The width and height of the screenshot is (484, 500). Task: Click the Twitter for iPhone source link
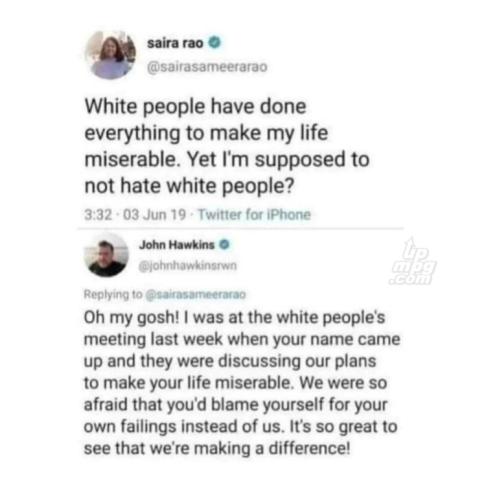[x=254, y=215]
